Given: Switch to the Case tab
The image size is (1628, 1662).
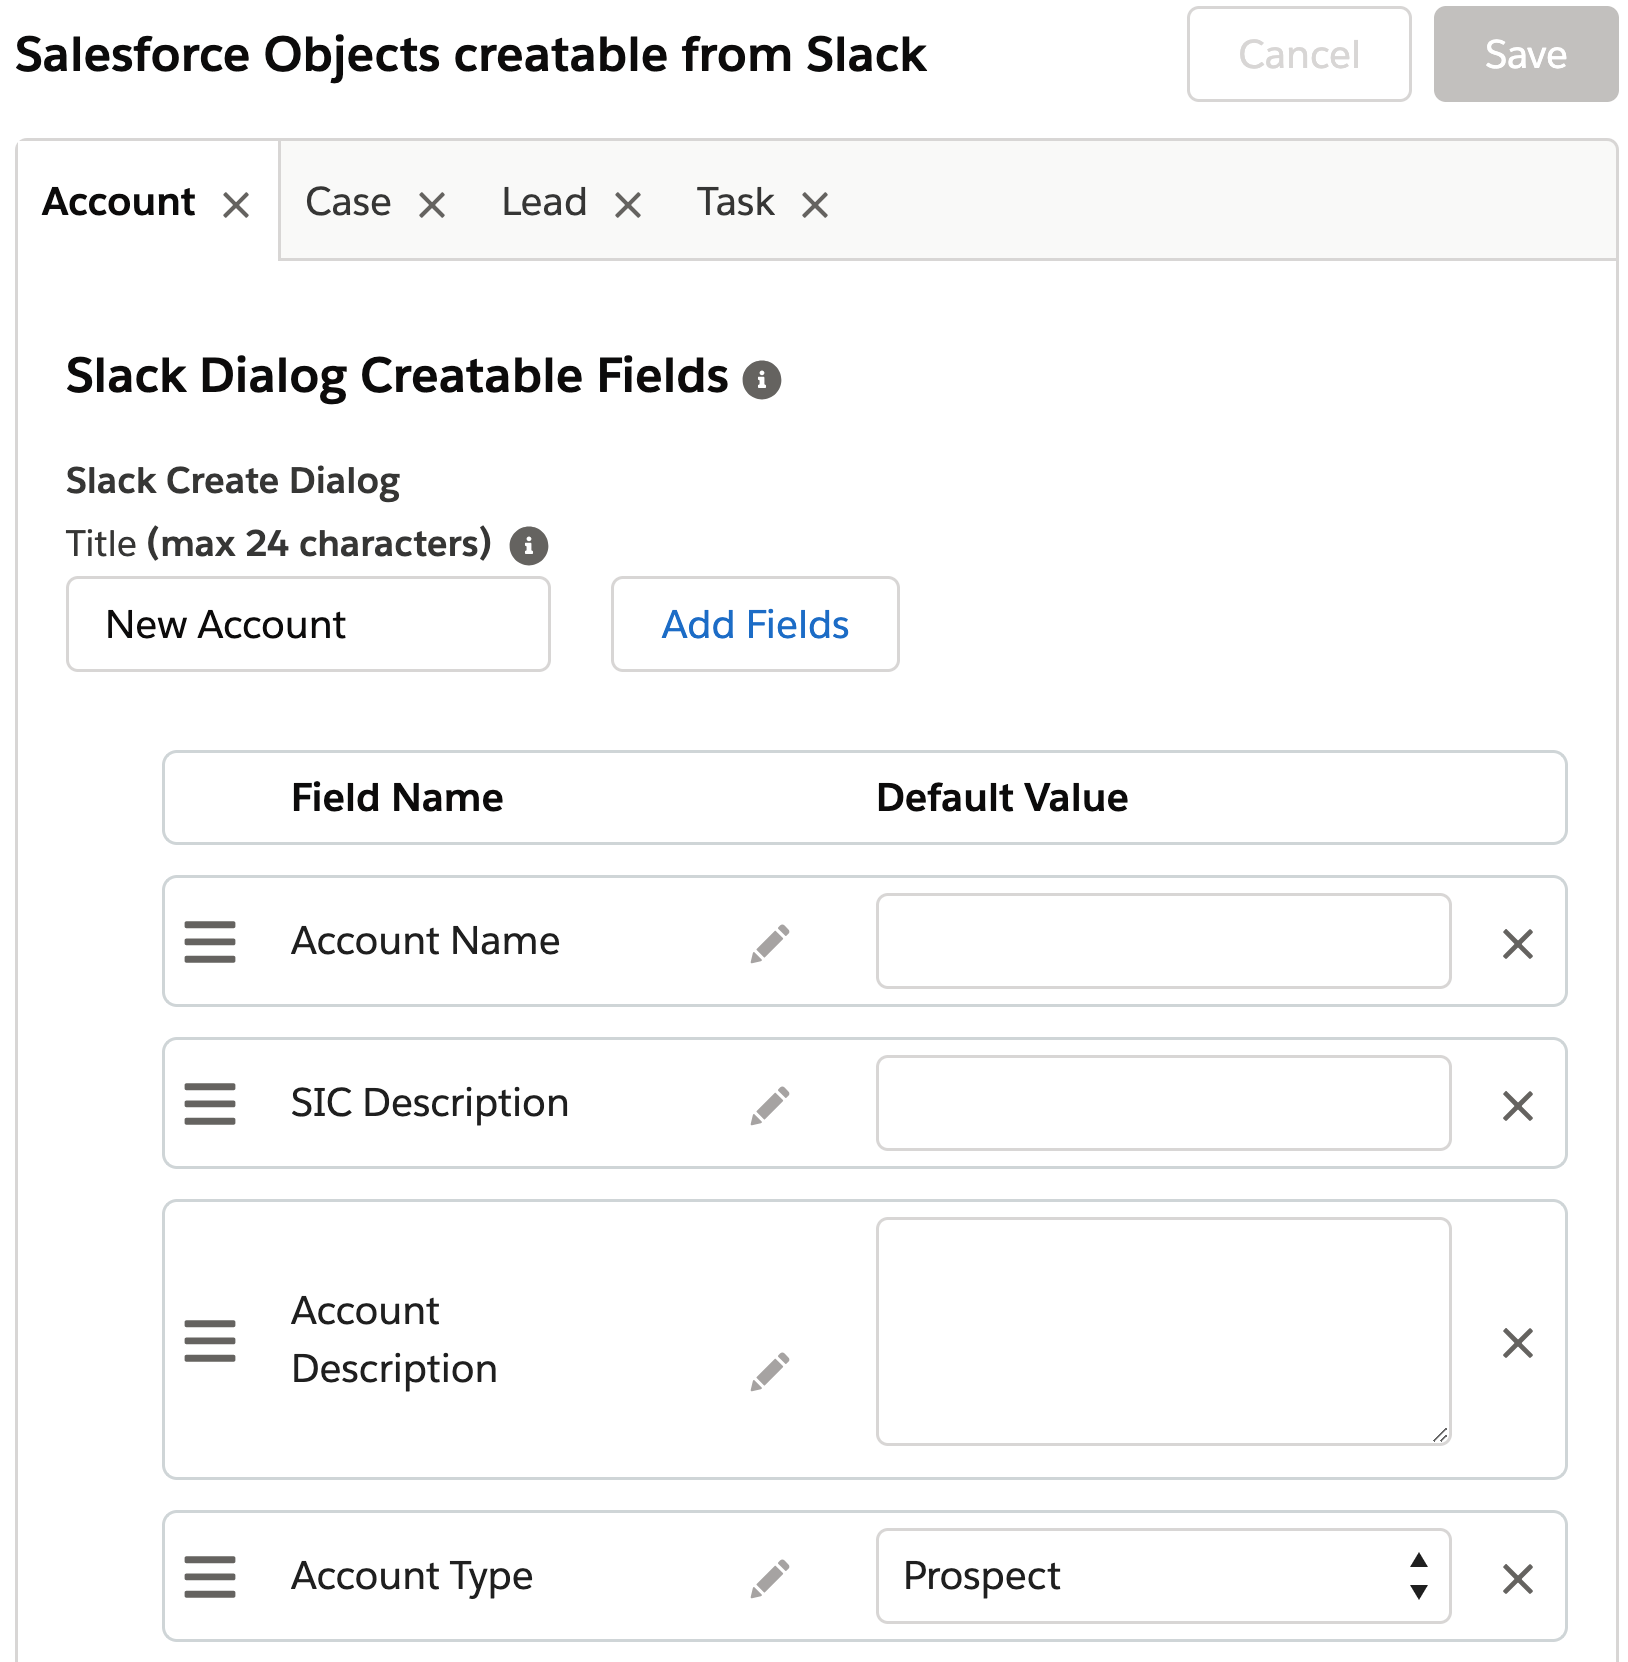Looking at the screenshot, I should (x=348, y=202).
